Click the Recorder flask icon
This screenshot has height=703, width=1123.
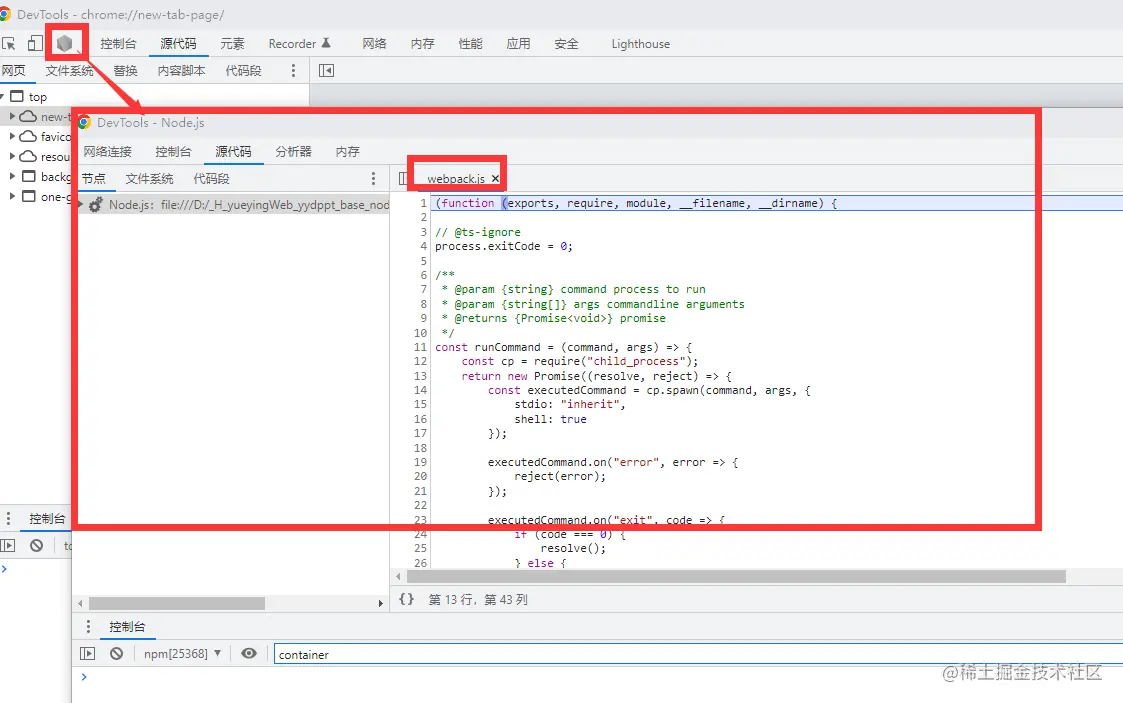[x=326, y=43]
